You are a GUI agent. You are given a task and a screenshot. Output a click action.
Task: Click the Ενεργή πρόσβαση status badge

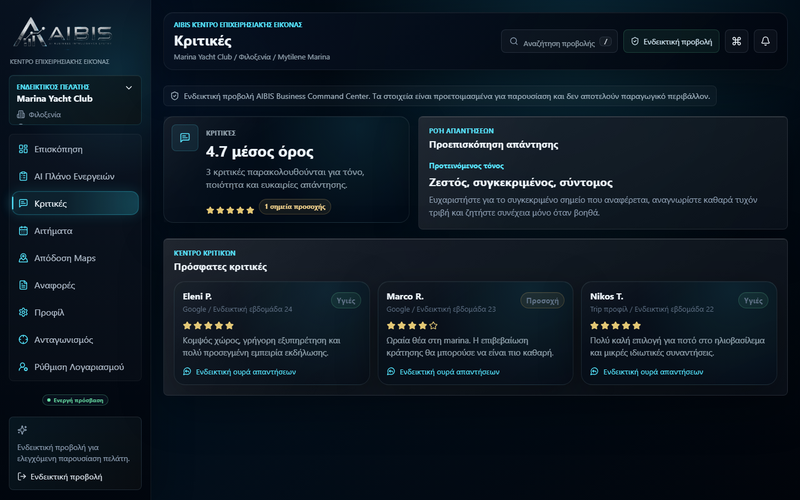click(x=75, y=400)
